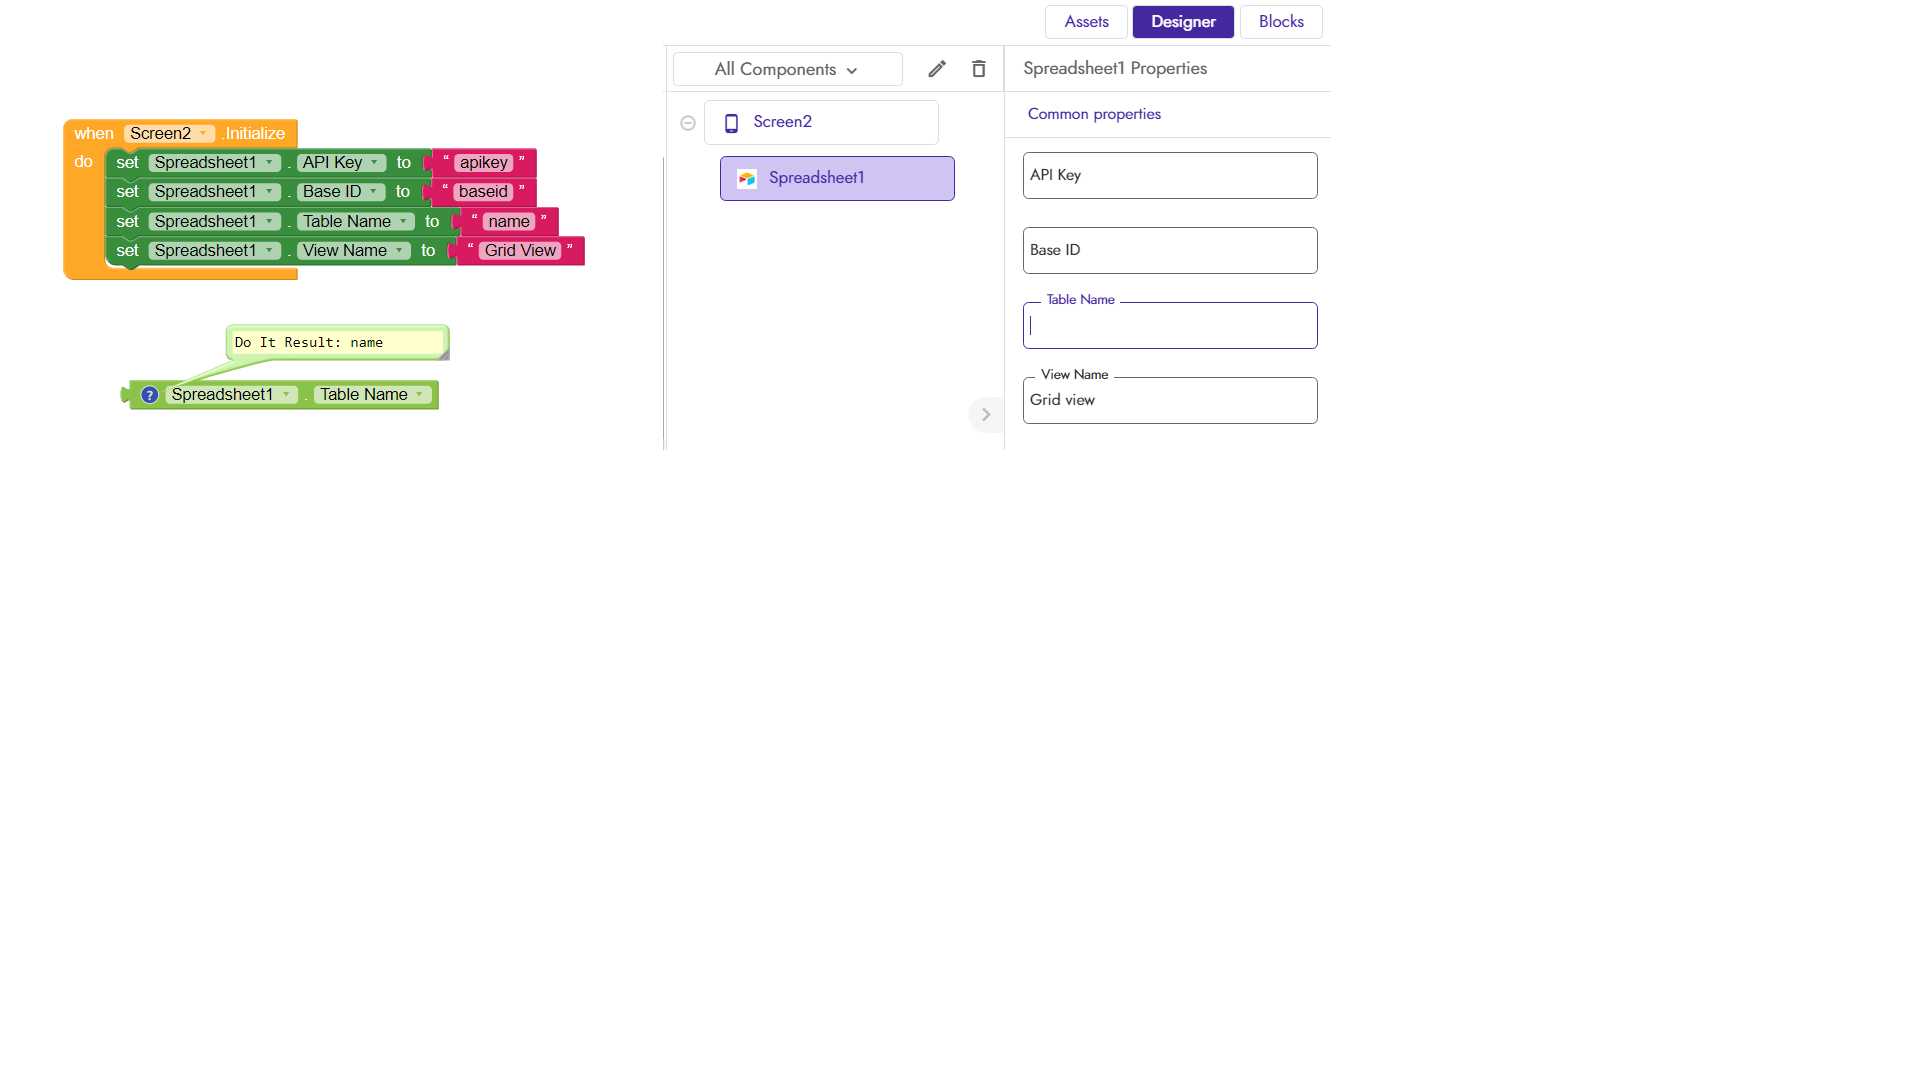Collapse the Screen2 tree node
The image size is (1920, 1080).
[x=688, y=123]
